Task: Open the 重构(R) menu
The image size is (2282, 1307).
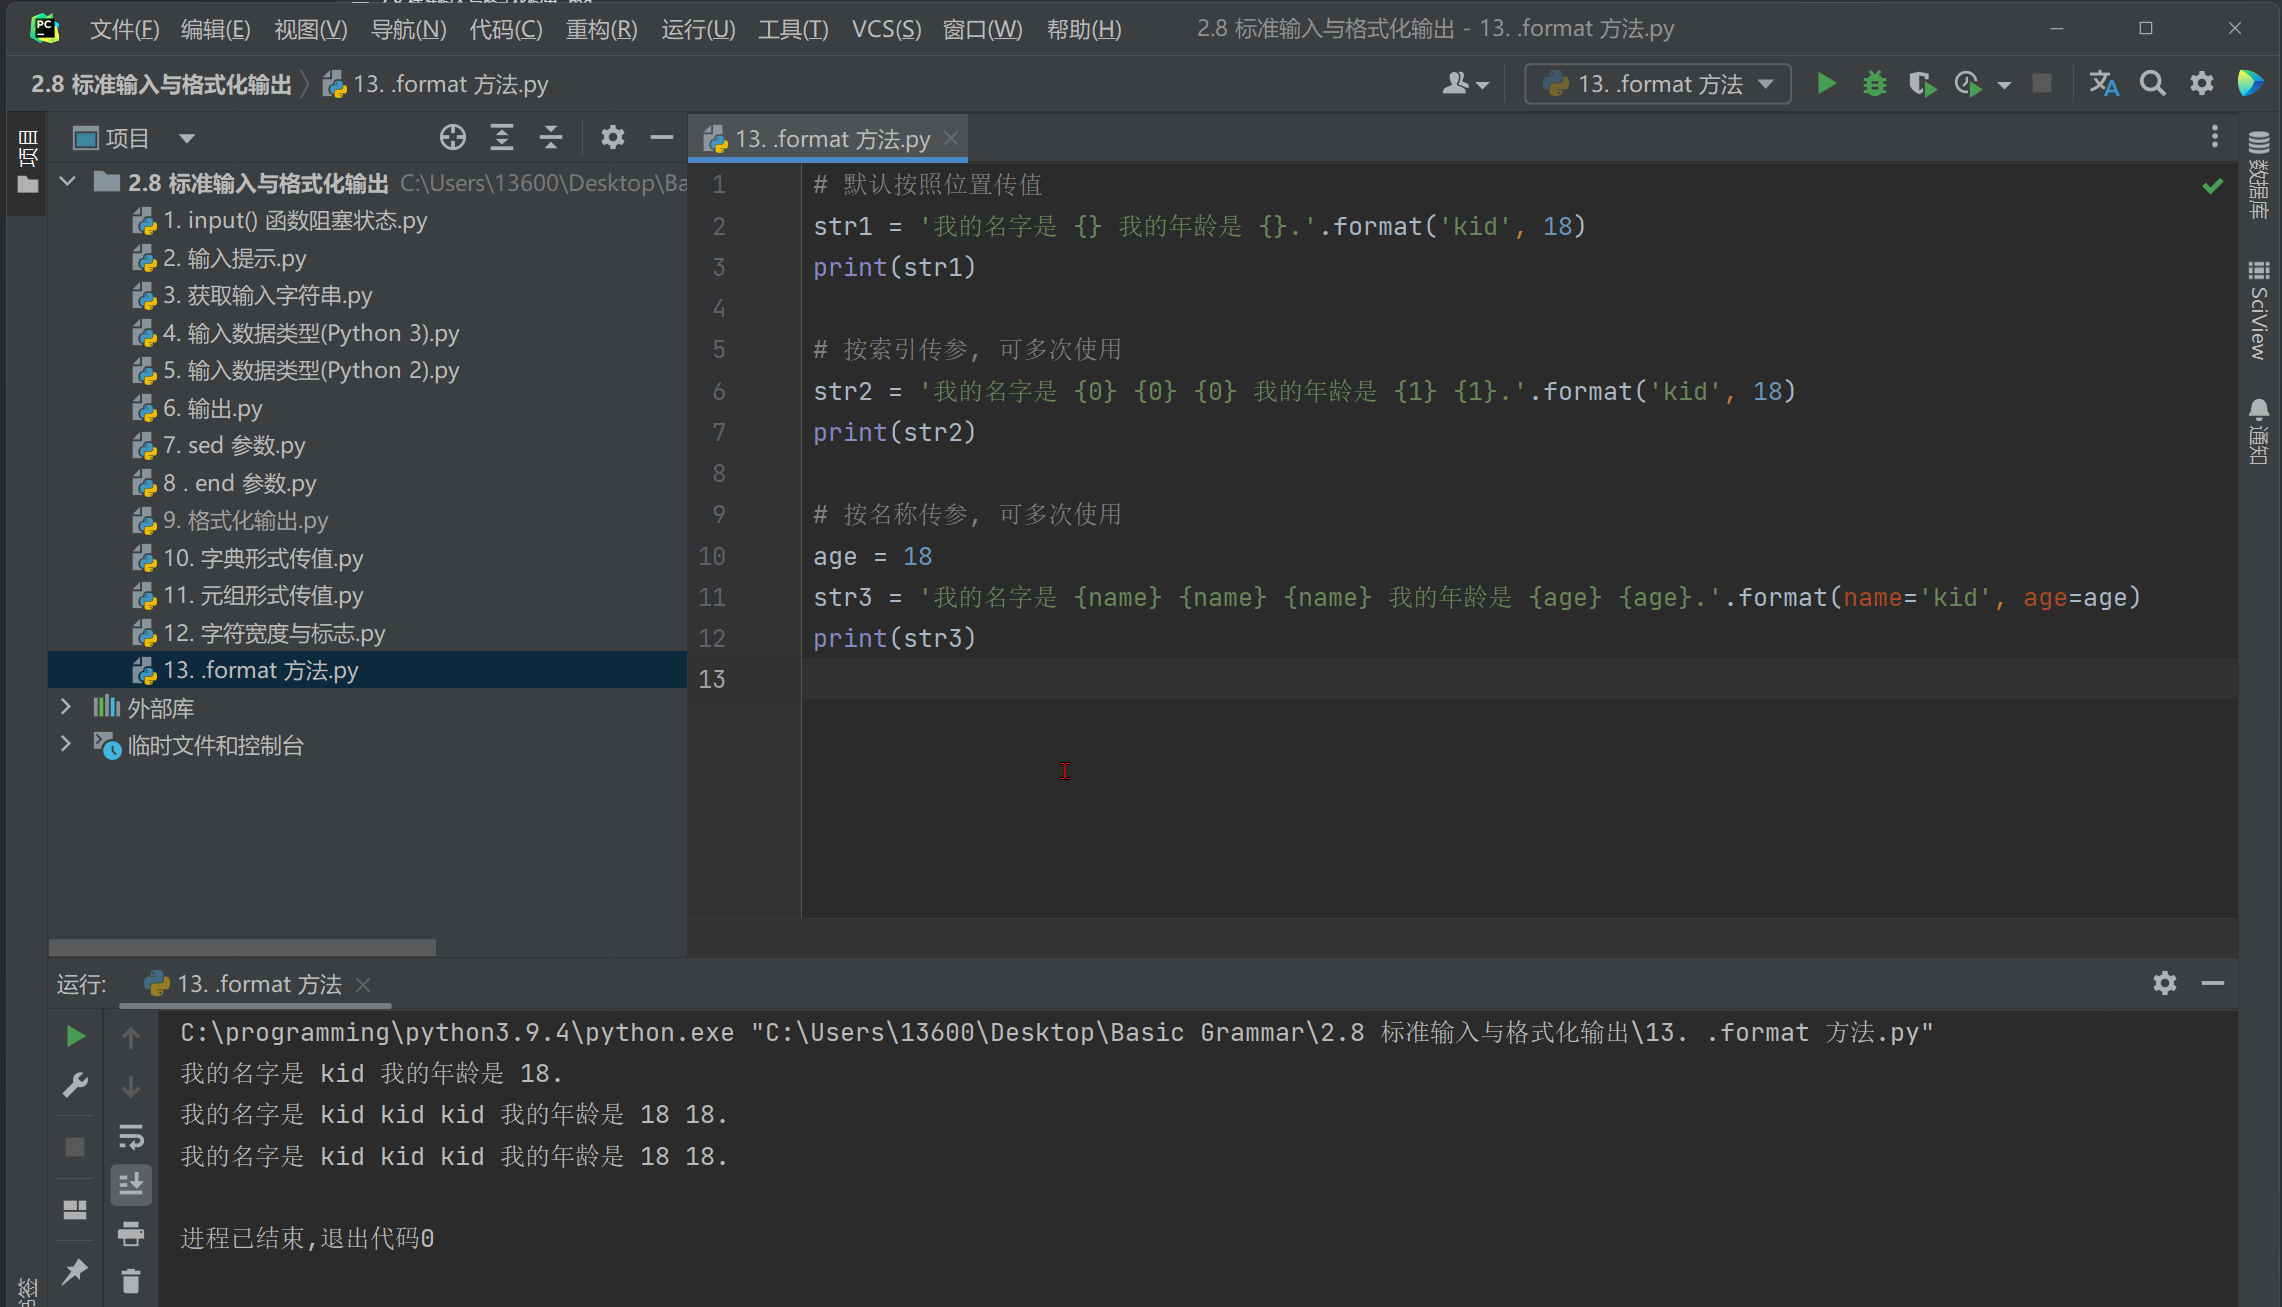Action: coord(601,29)
